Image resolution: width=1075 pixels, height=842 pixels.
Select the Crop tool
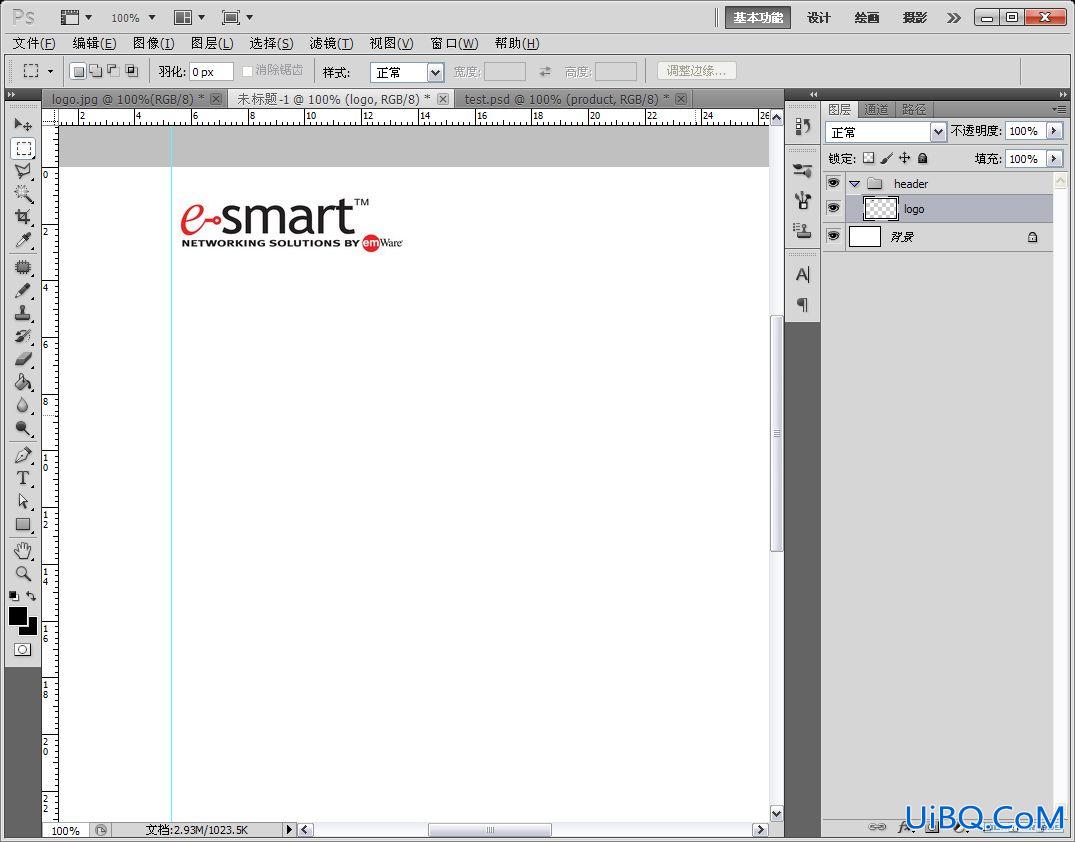[23, 217]
